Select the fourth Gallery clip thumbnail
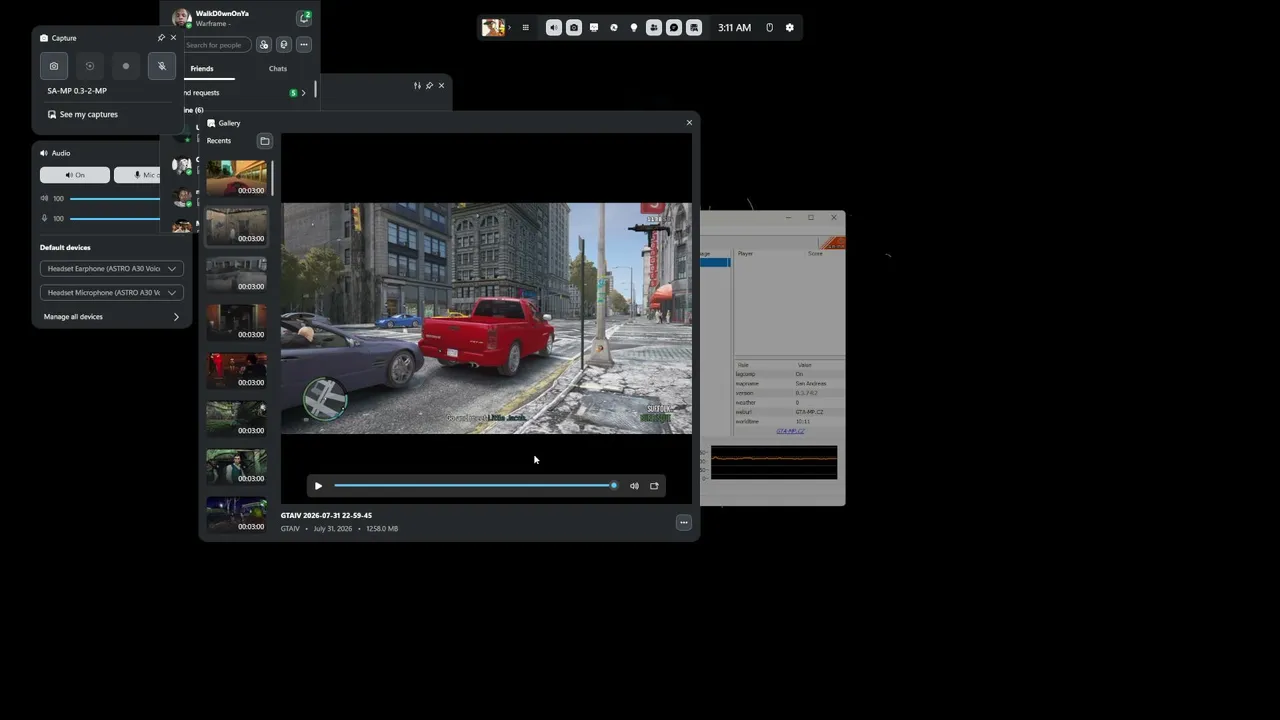This screenshot has height=720, width=1280. tap(236, 322)
